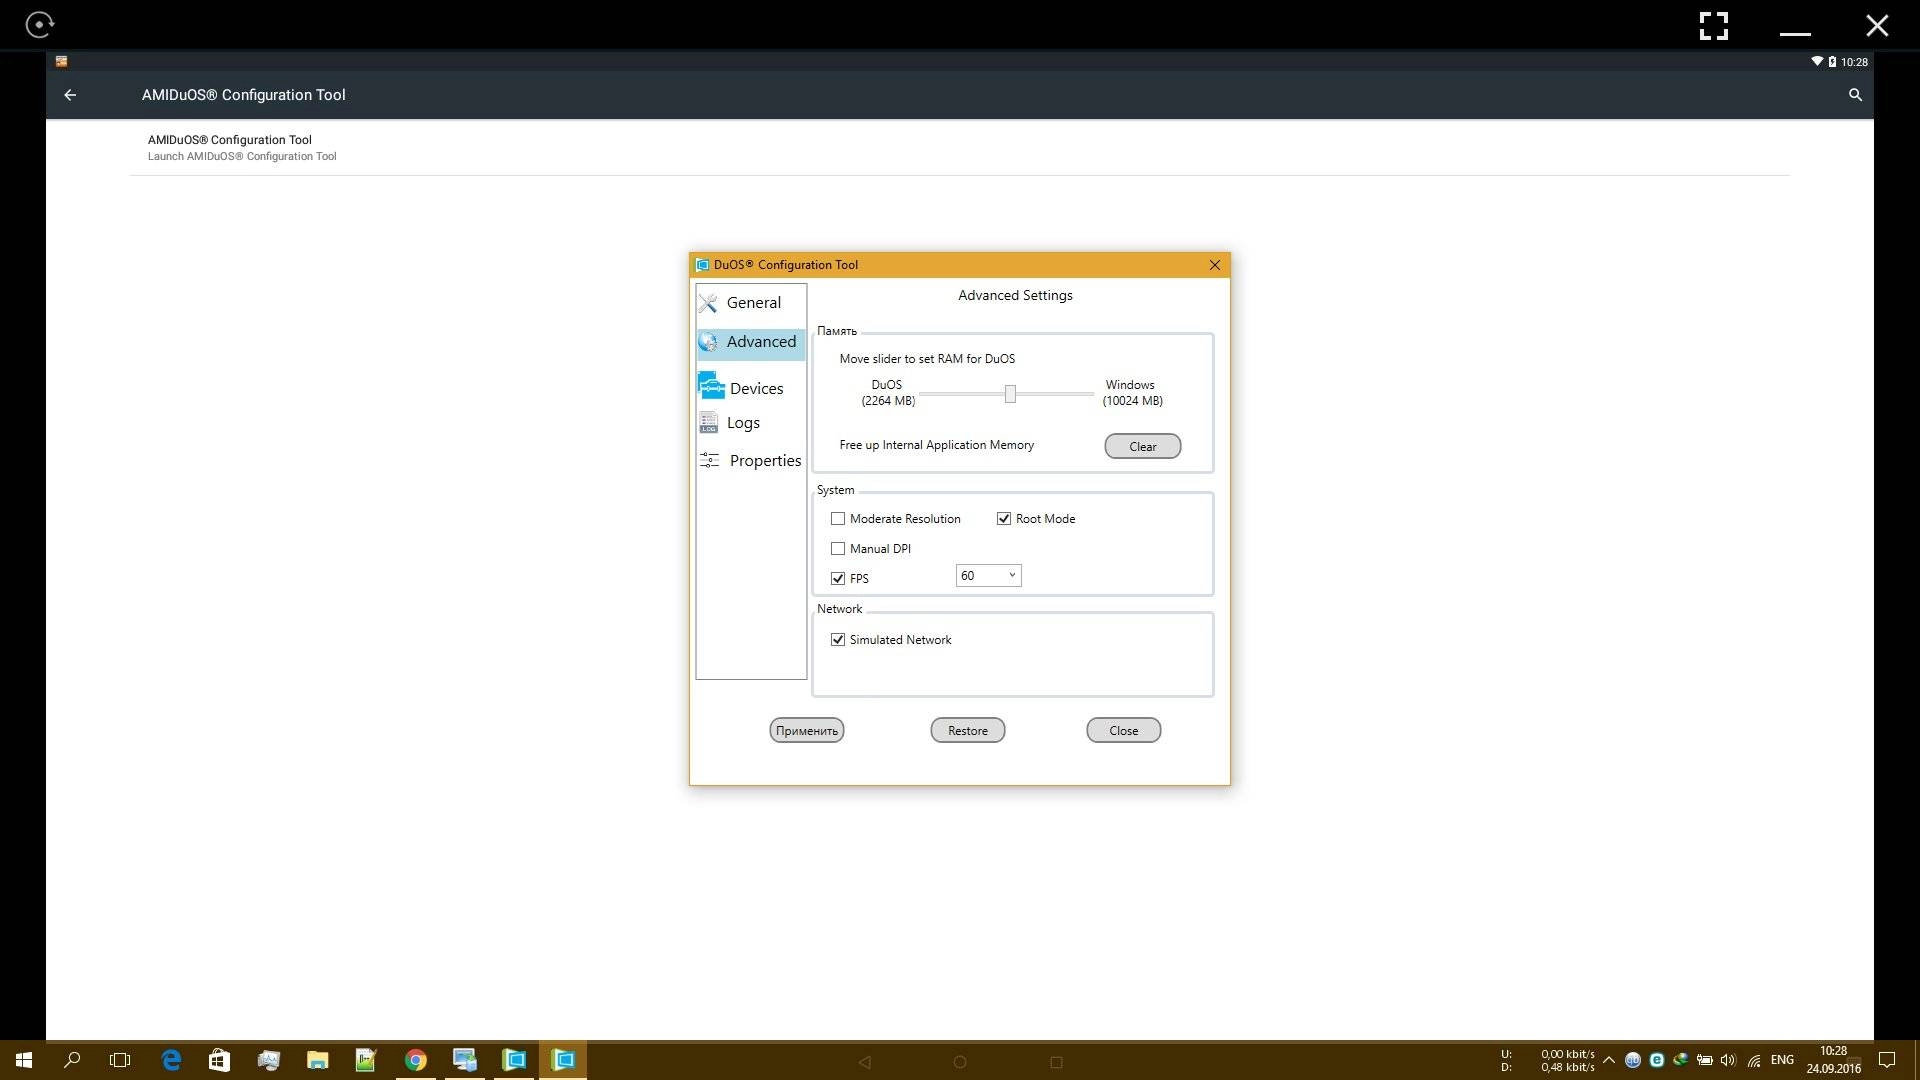The height and width of the screenshot is (1080, 1920).
Task: Click the Advanced globe icon
Action: click(x=708, y=342)
